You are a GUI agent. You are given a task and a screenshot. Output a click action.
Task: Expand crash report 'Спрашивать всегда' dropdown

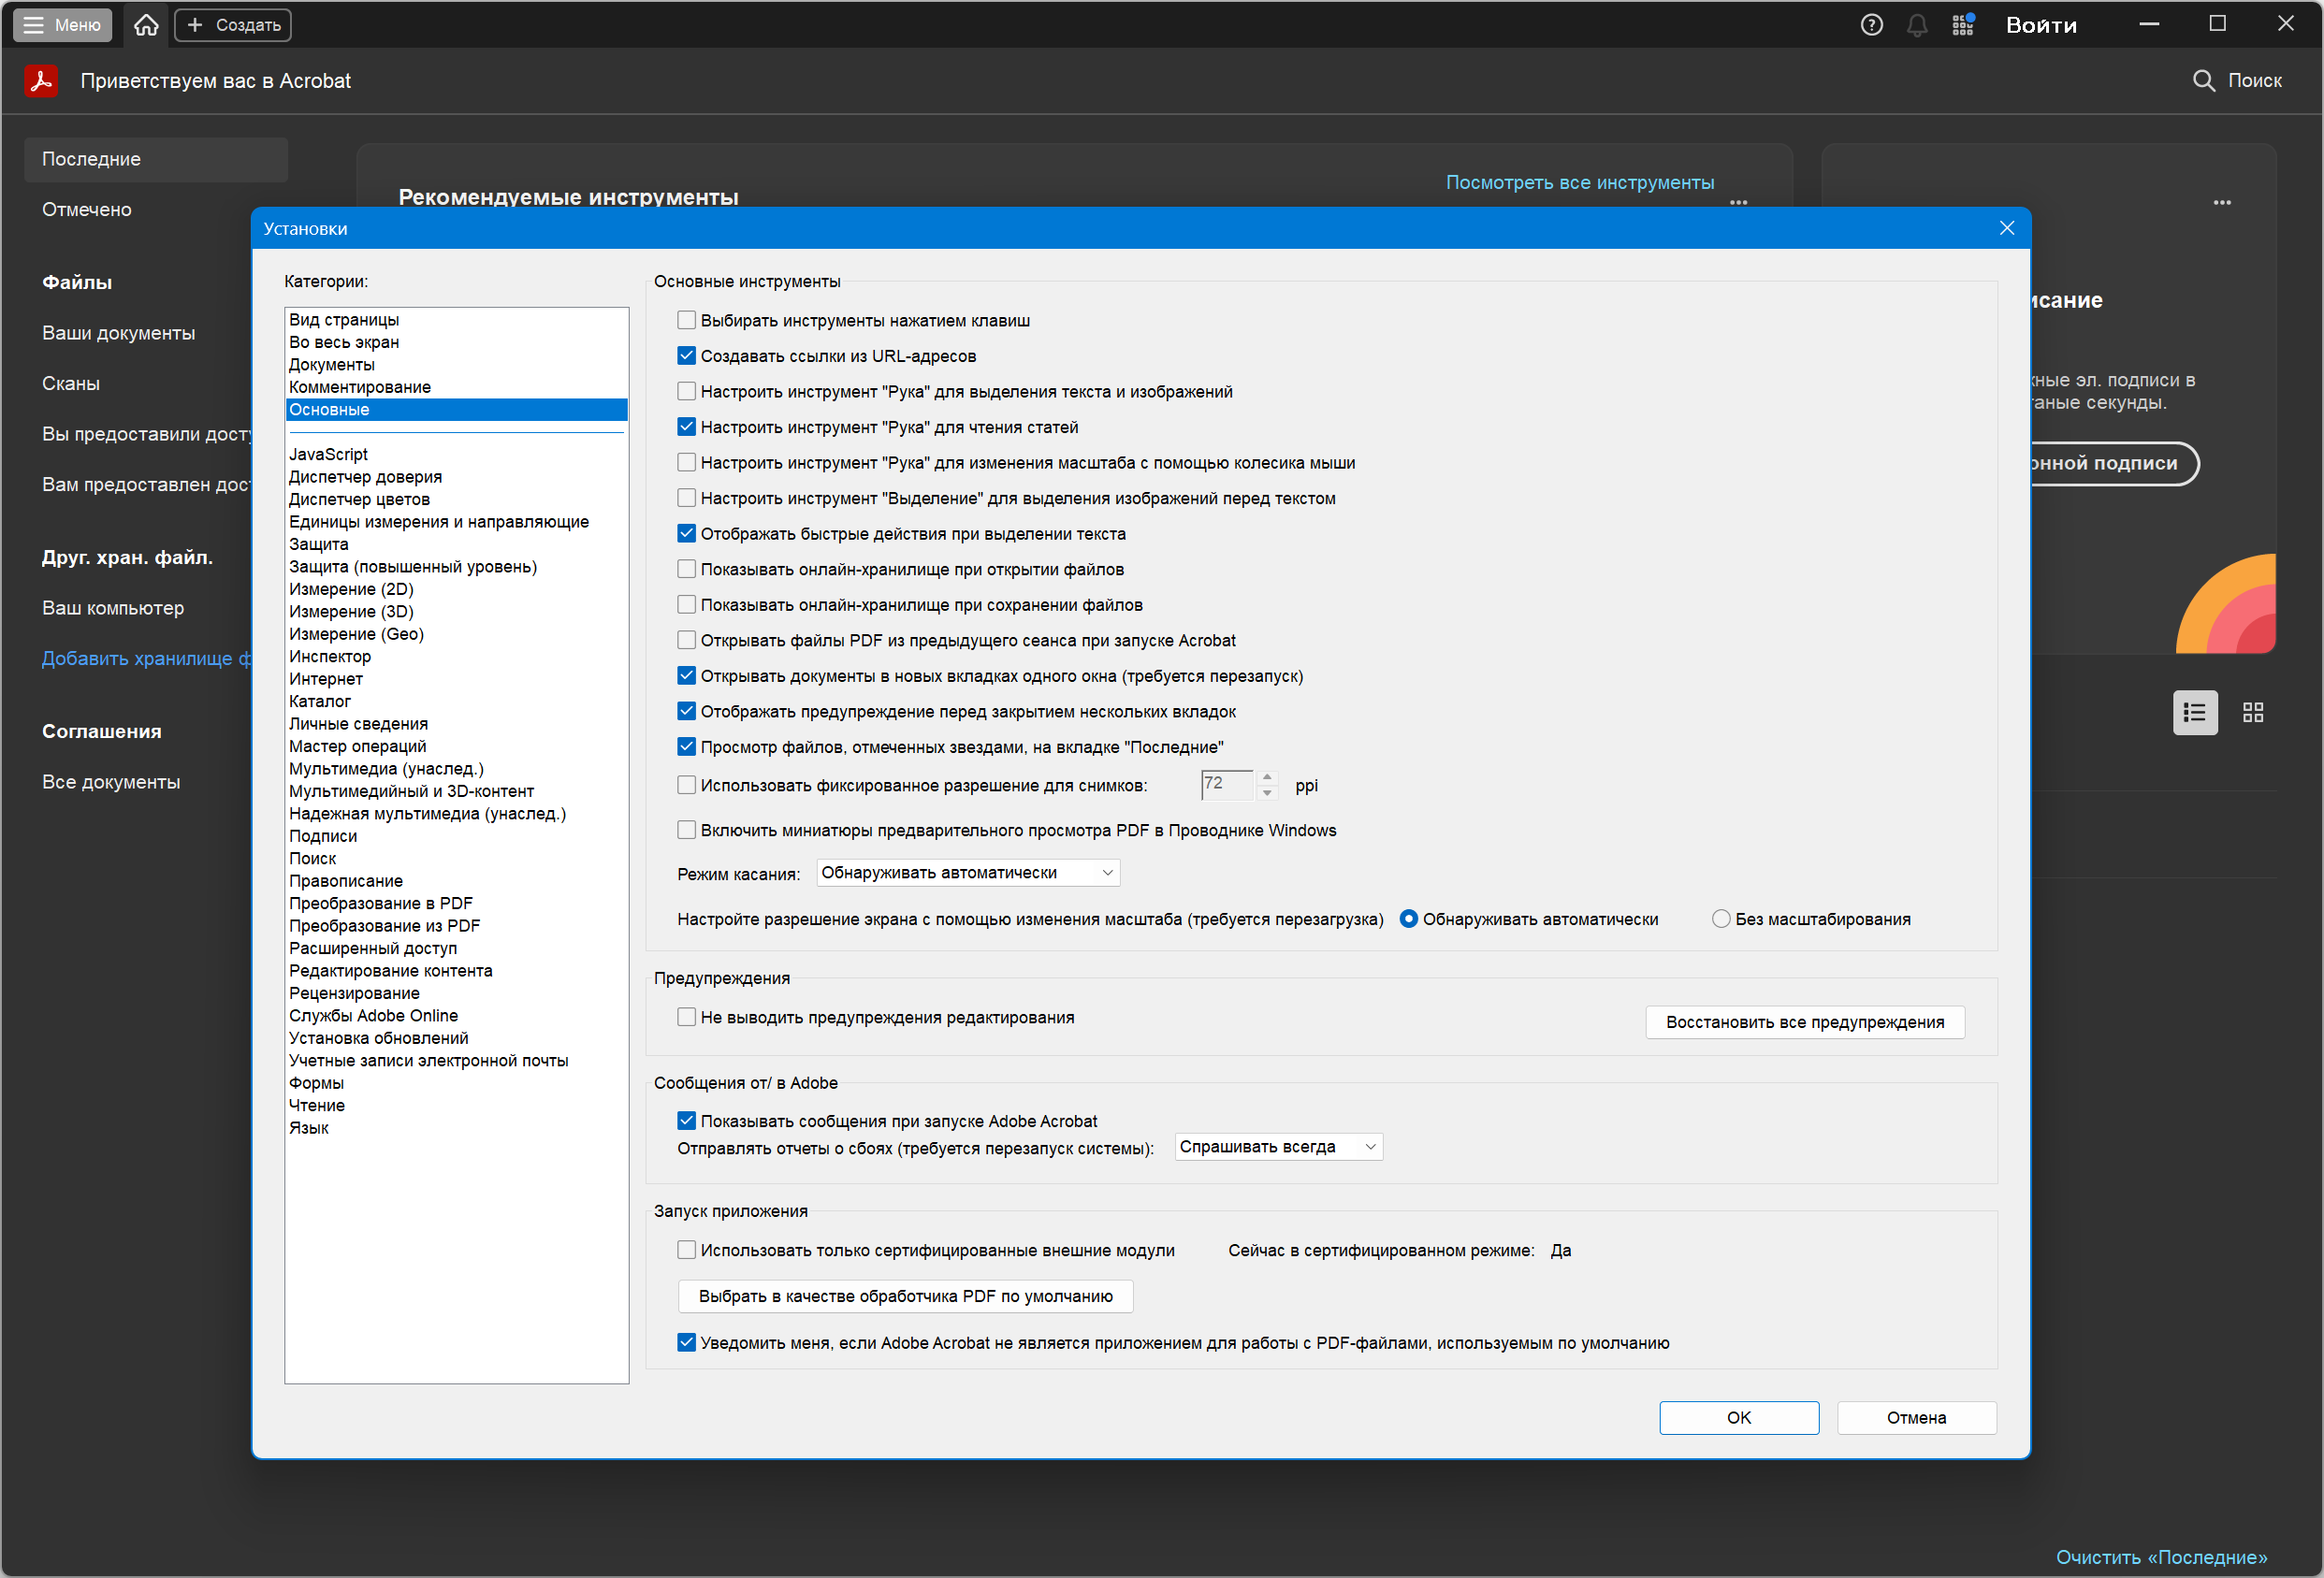(x=1277, y=1147)
